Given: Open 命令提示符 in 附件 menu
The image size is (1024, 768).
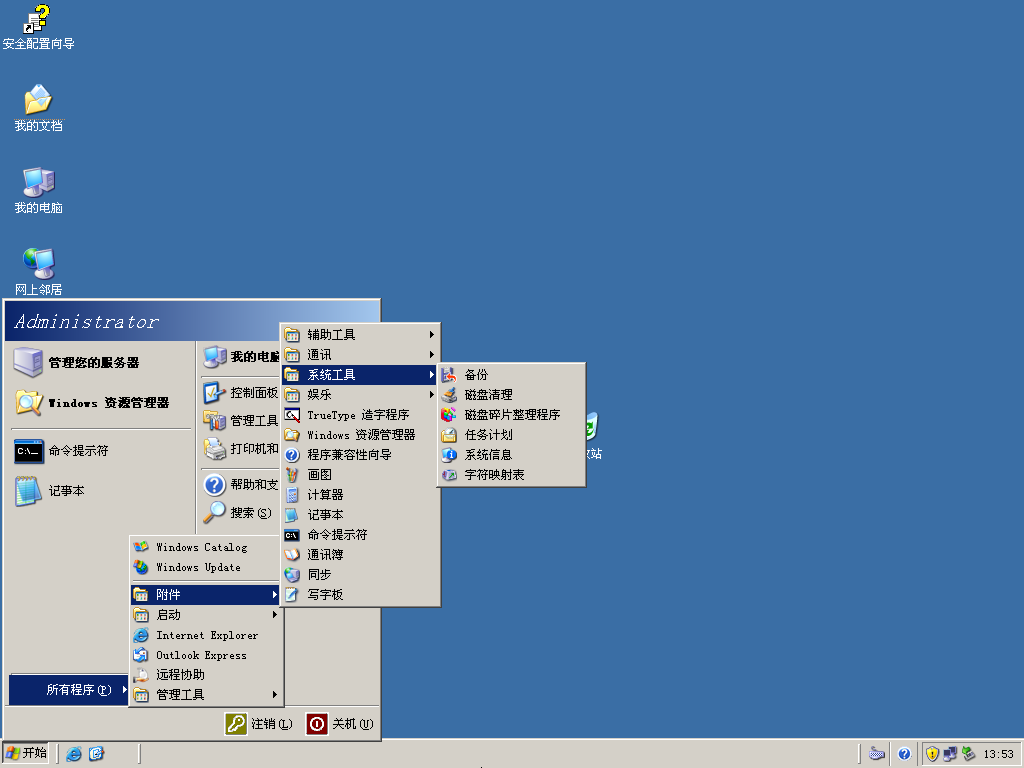Looking at the screenshot, I should (360, 535).
